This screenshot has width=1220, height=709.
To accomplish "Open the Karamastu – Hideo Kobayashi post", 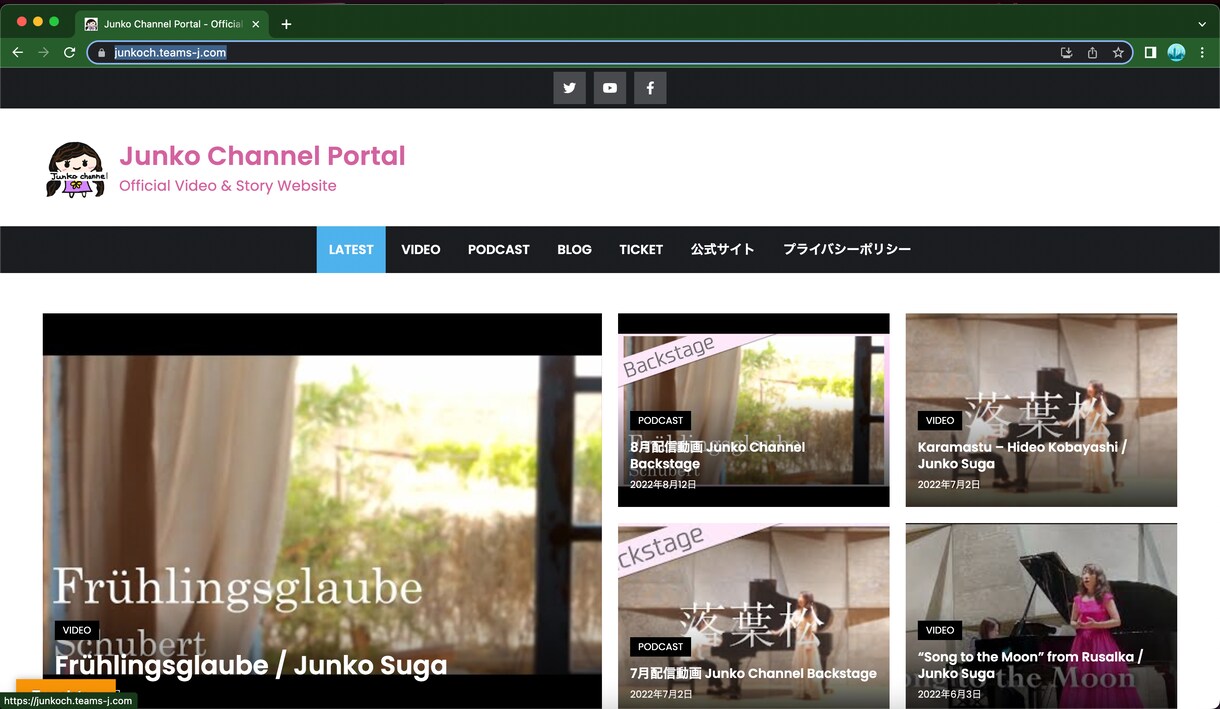I will tap(1022, 455).
